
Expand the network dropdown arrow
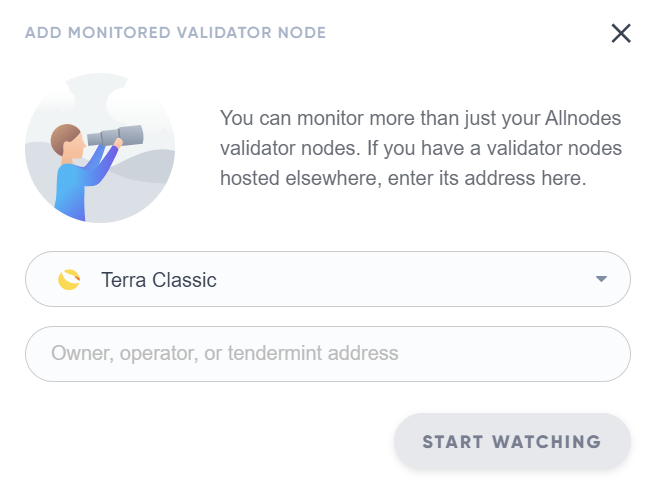point(601,279)
